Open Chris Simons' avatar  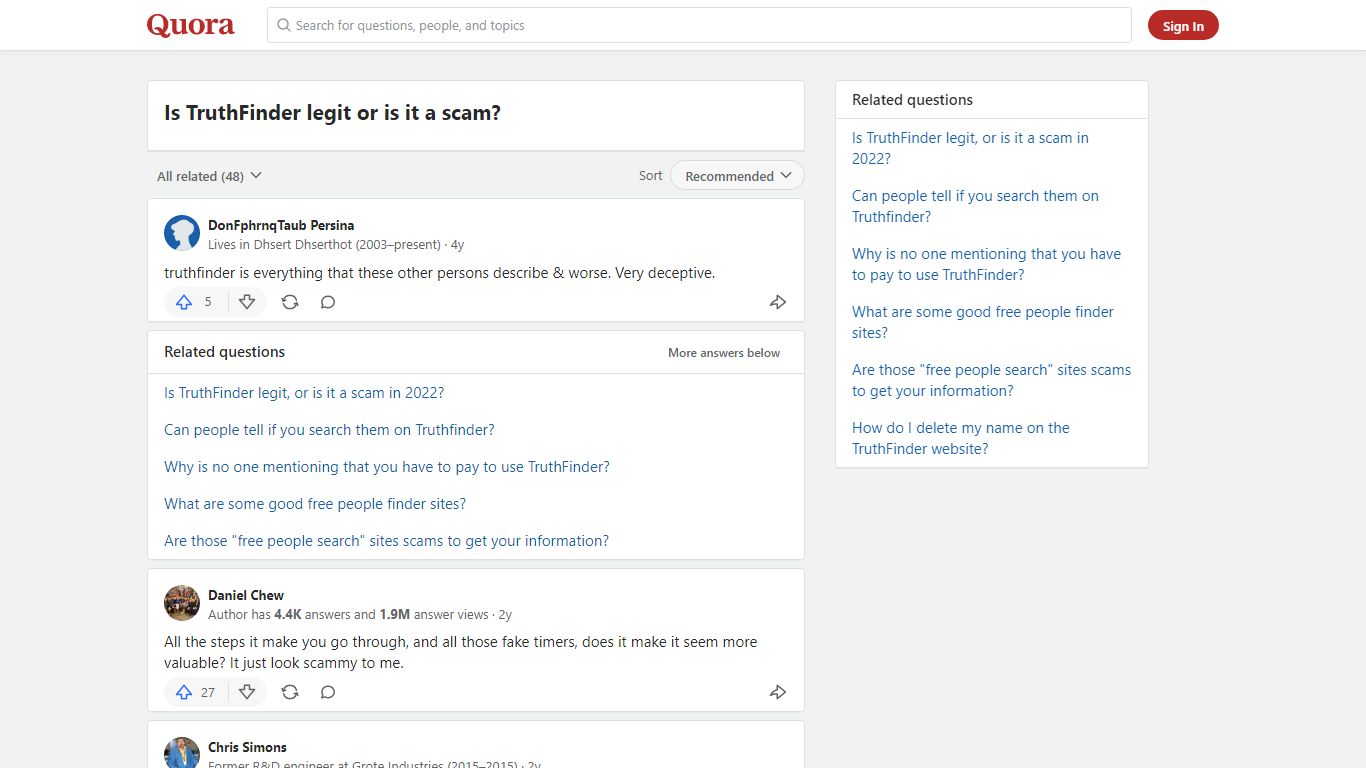(x=182, y=753)
